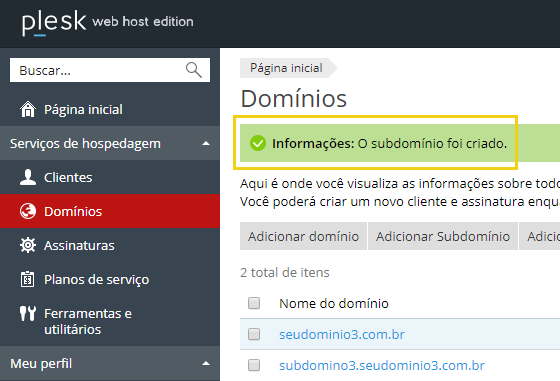The width and height of the screenshot is (560, 381).
Task: Collapse the Serviços de hospedagem section arrow
Action: click(206, 144)
